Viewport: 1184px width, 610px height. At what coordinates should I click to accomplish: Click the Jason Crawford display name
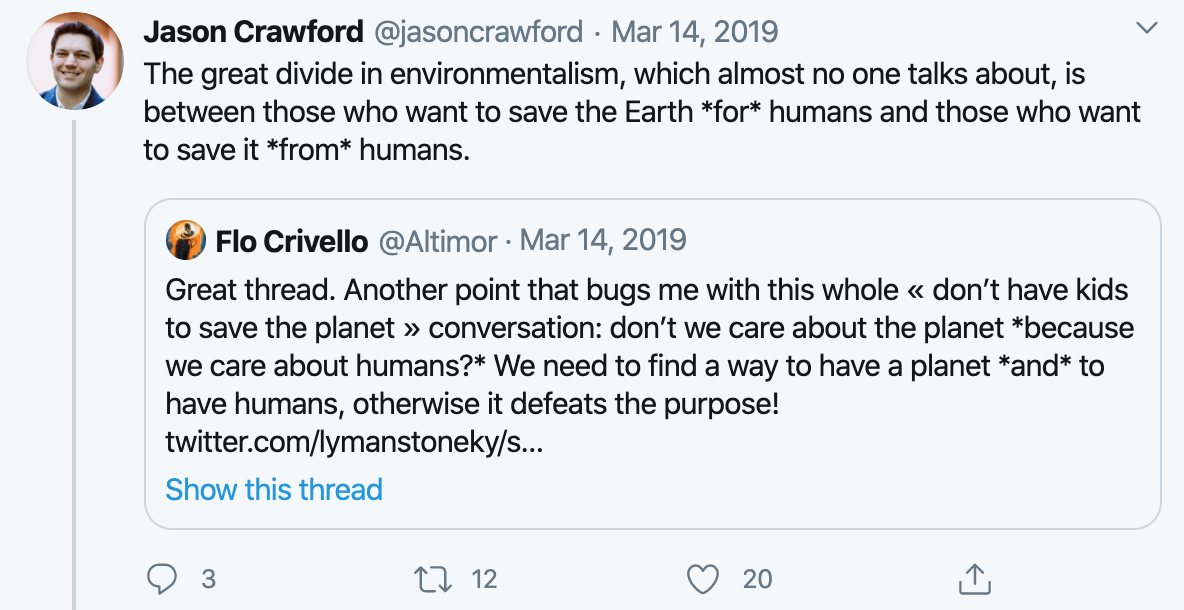tap(253, 32)
